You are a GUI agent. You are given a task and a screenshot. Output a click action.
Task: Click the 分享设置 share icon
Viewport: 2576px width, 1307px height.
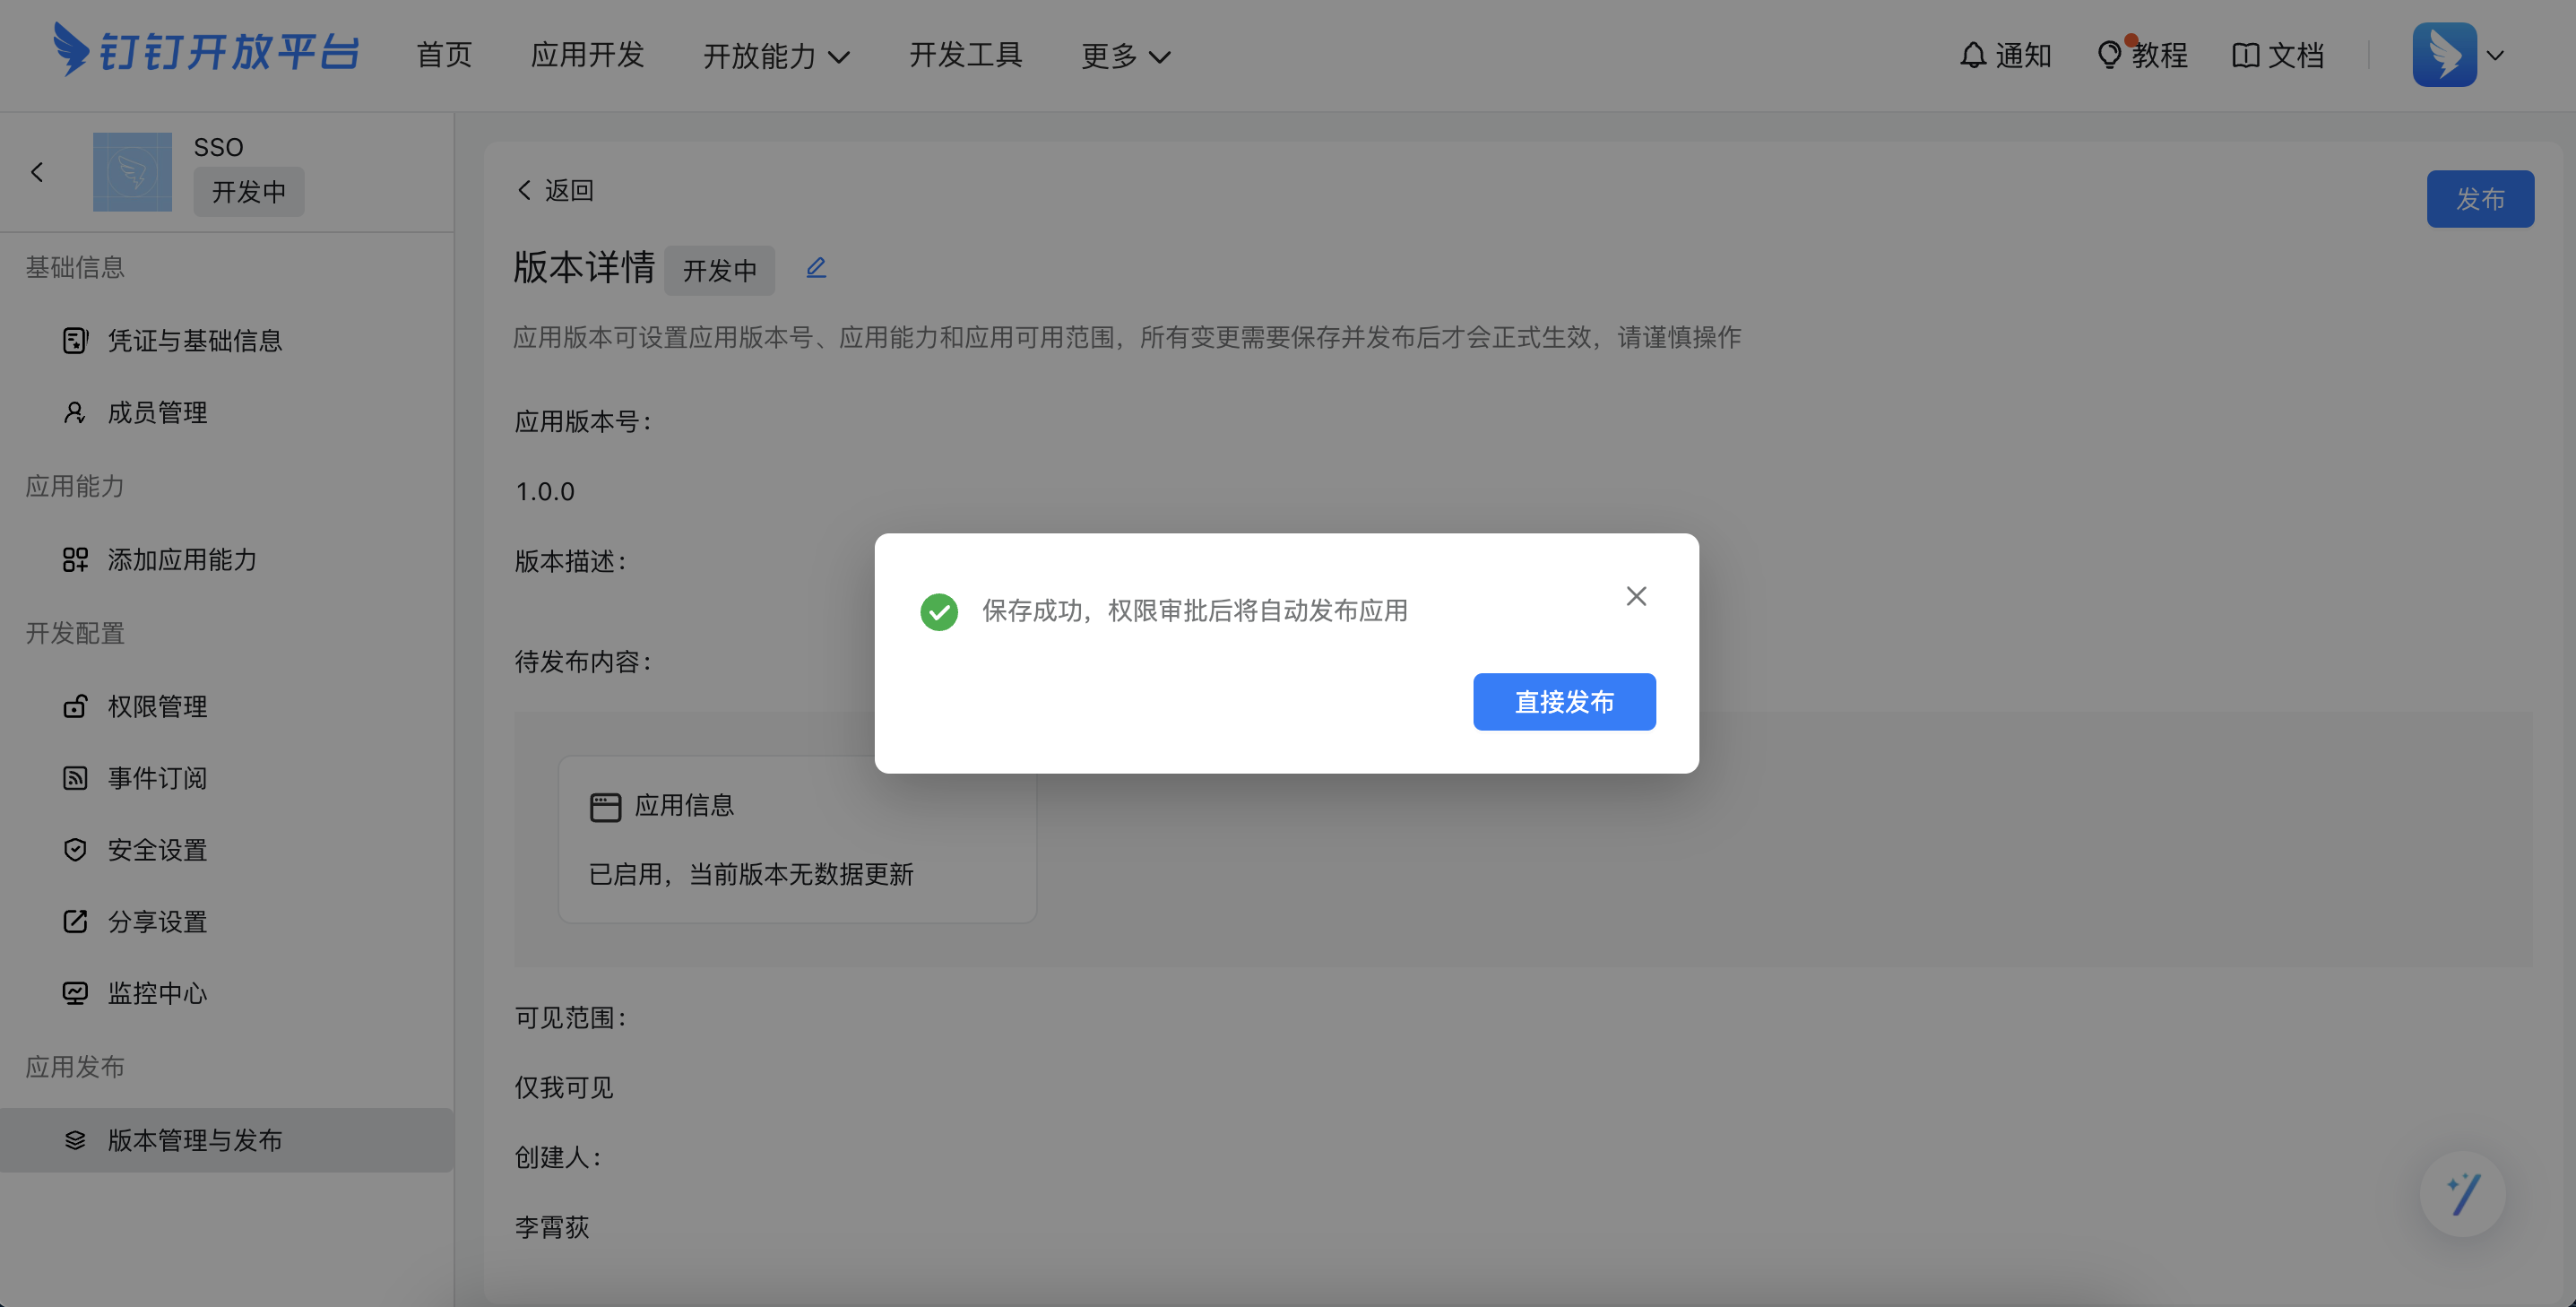(75, 921)
